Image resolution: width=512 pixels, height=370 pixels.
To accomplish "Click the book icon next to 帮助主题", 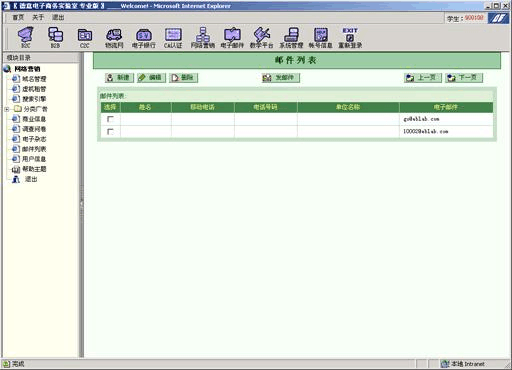I will pos(16,169).
